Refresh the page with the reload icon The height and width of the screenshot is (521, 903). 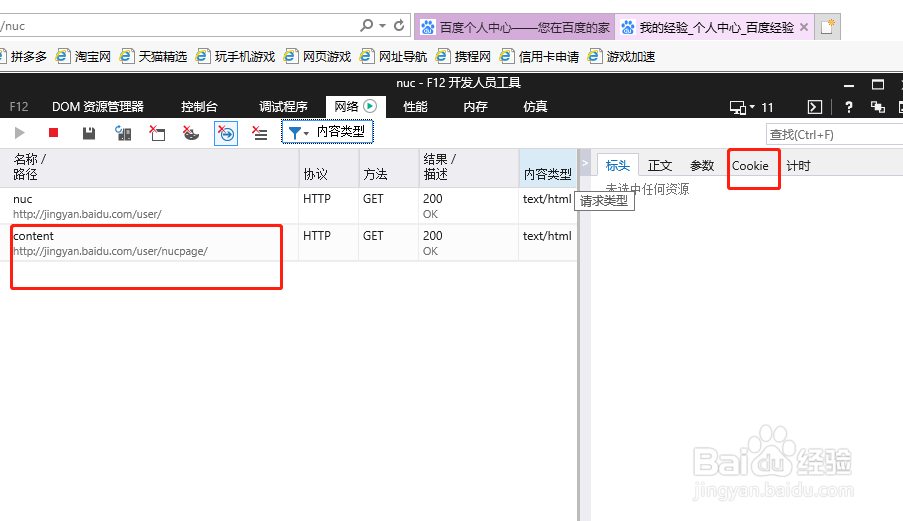click(399, 25)
